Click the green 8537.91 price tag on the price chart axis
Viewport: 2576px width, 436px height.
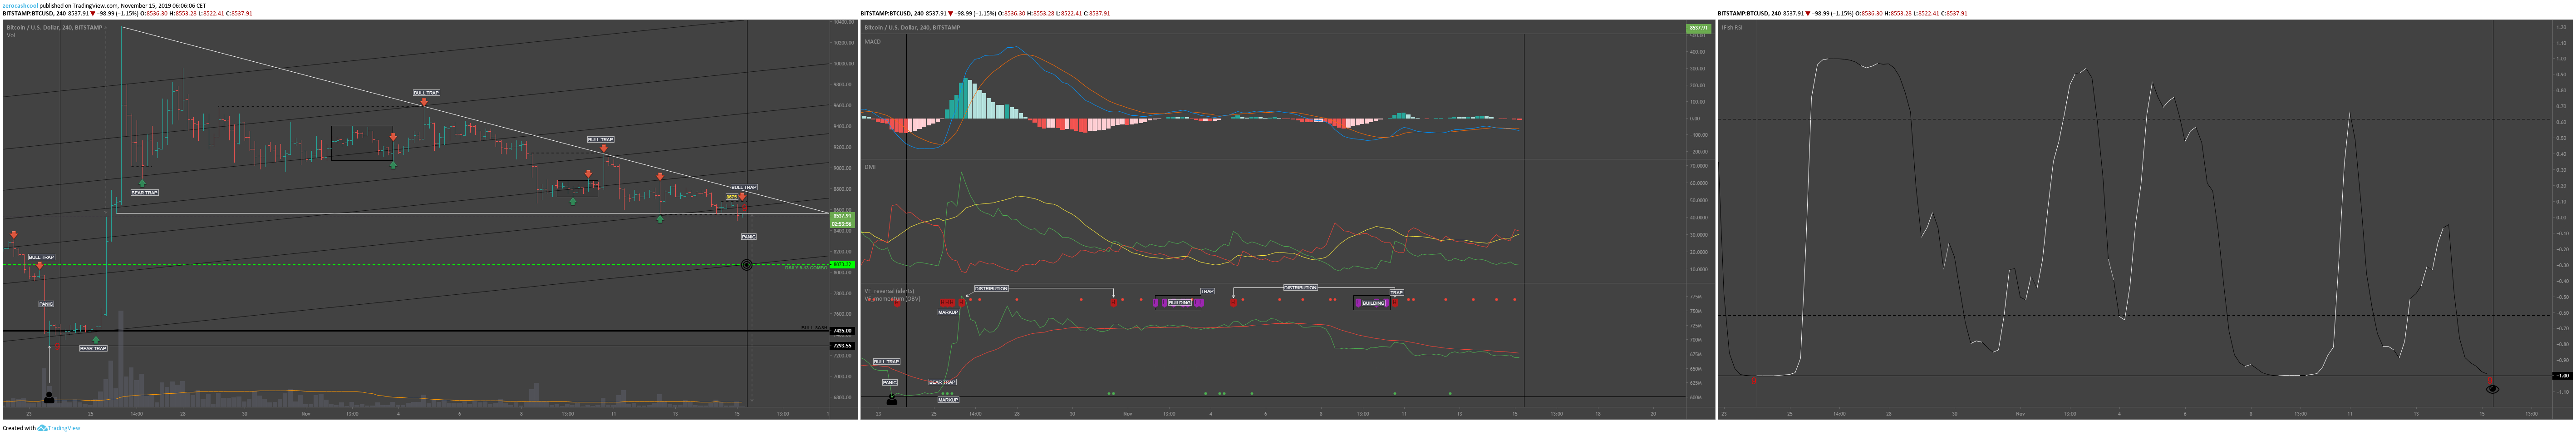point(842,216)
